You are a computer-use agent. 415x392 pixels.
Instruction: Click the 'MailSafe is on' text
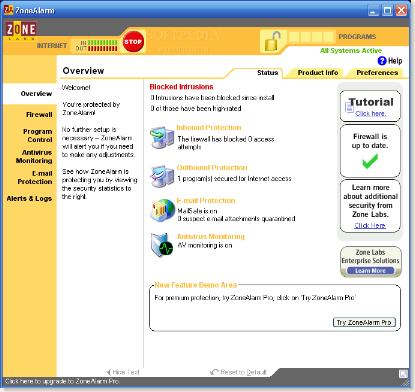pos(197,211)
